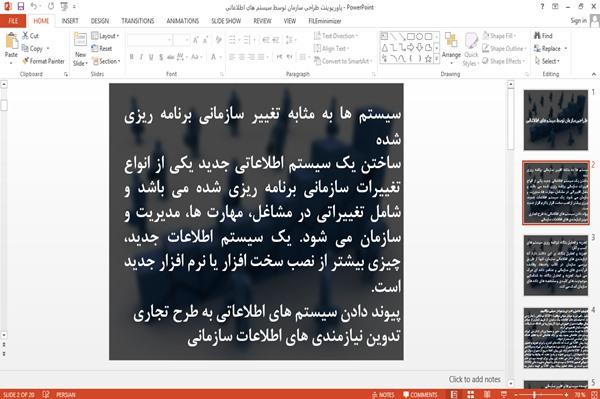Fit slide to current window
Image resolution: width=600 pixels, height=399 pixels.
coord(594,395)
